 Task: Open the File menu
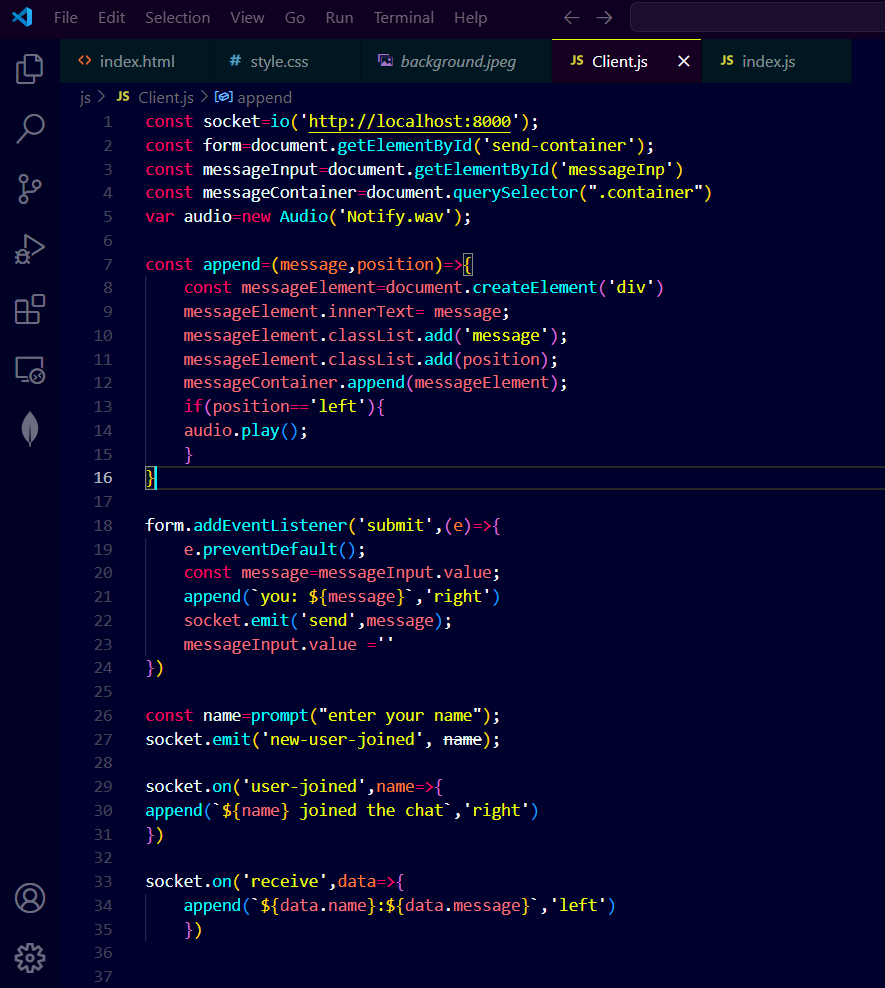click(66, 18)
